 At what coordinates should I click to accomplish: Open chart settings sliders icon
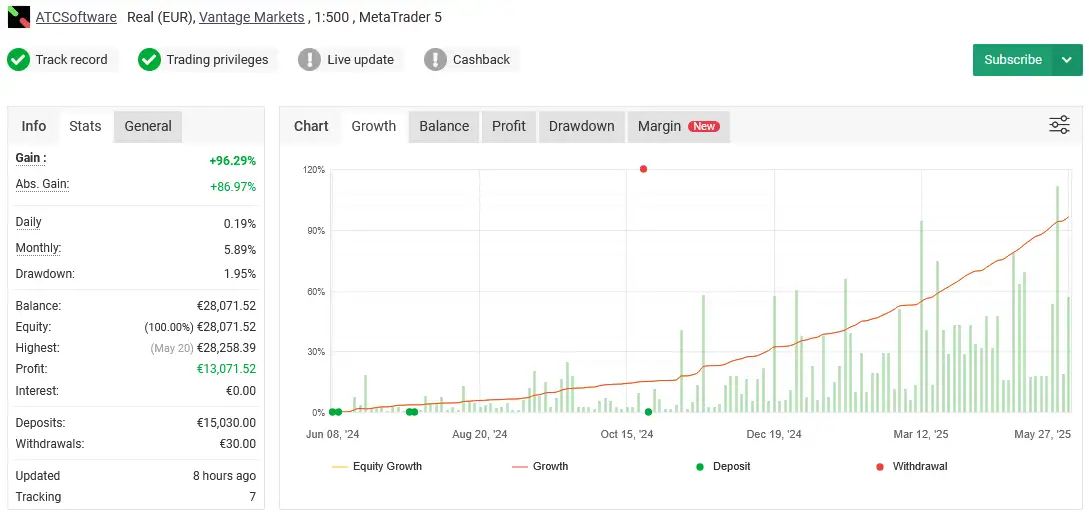click(x=1059, y=125)
